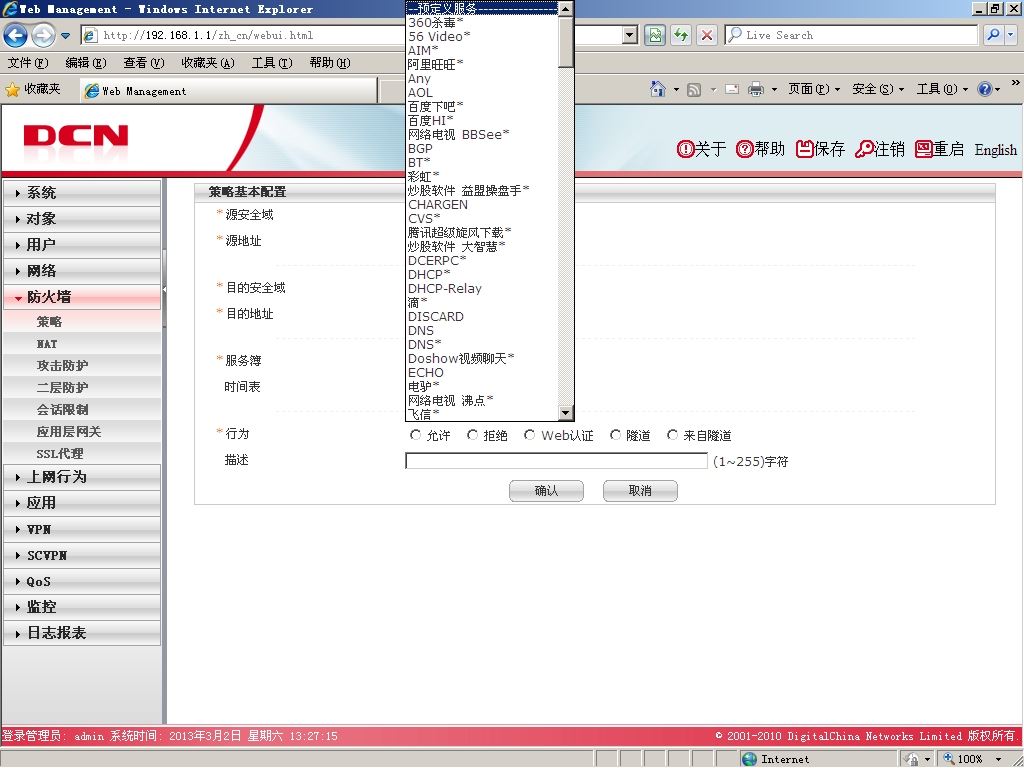The width and height of the screenshot is (1024, 768).
Task: Click the Read mail icon
Action: coord(732,89)
